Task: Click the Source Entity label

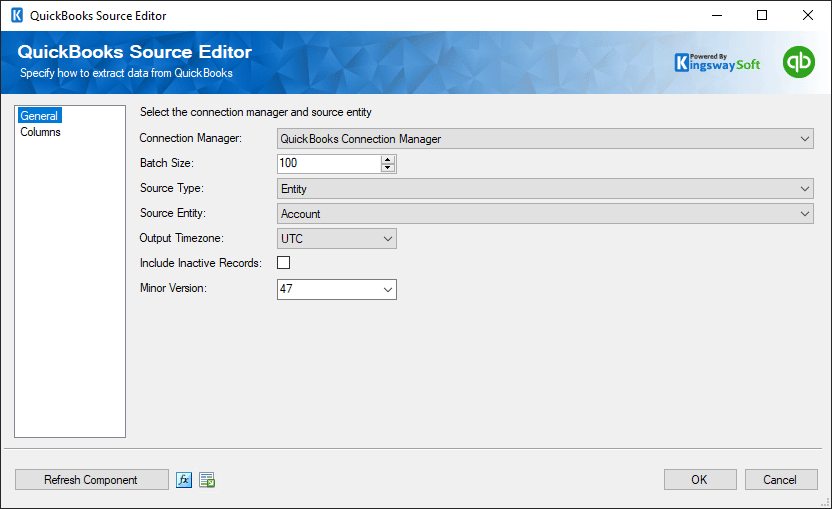Action: coord(172,213)
